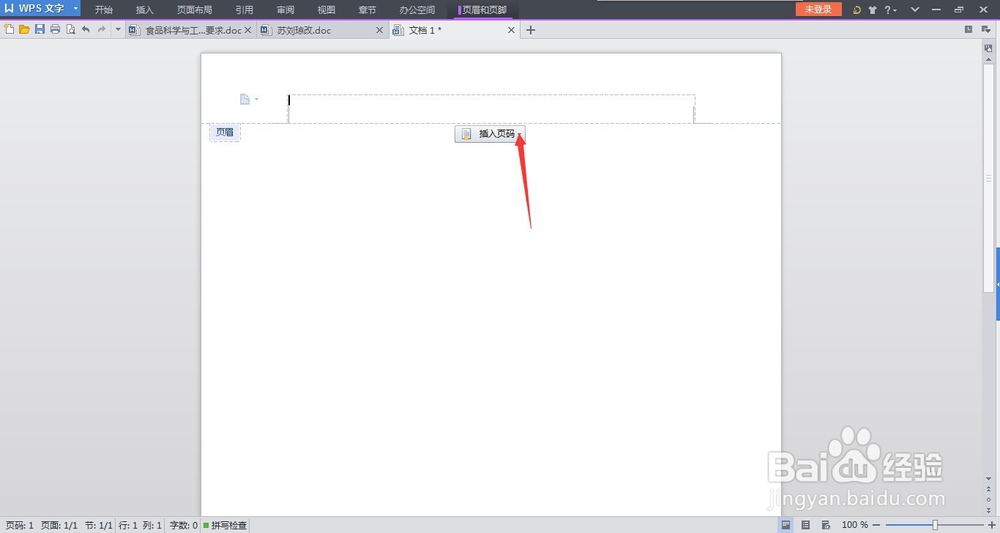
Task: Click the 未登录 login button
Action: (x=818, y=9)
